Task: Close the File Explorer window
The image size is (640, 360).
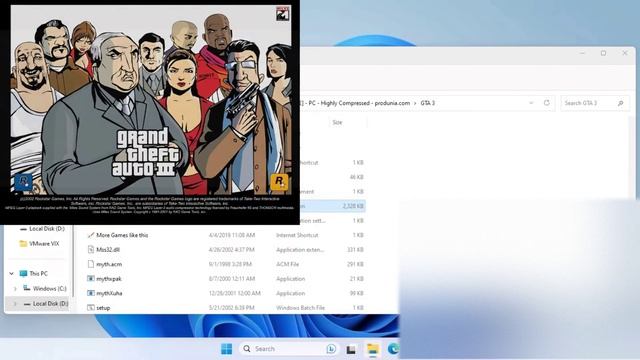Action: [624, 53]
